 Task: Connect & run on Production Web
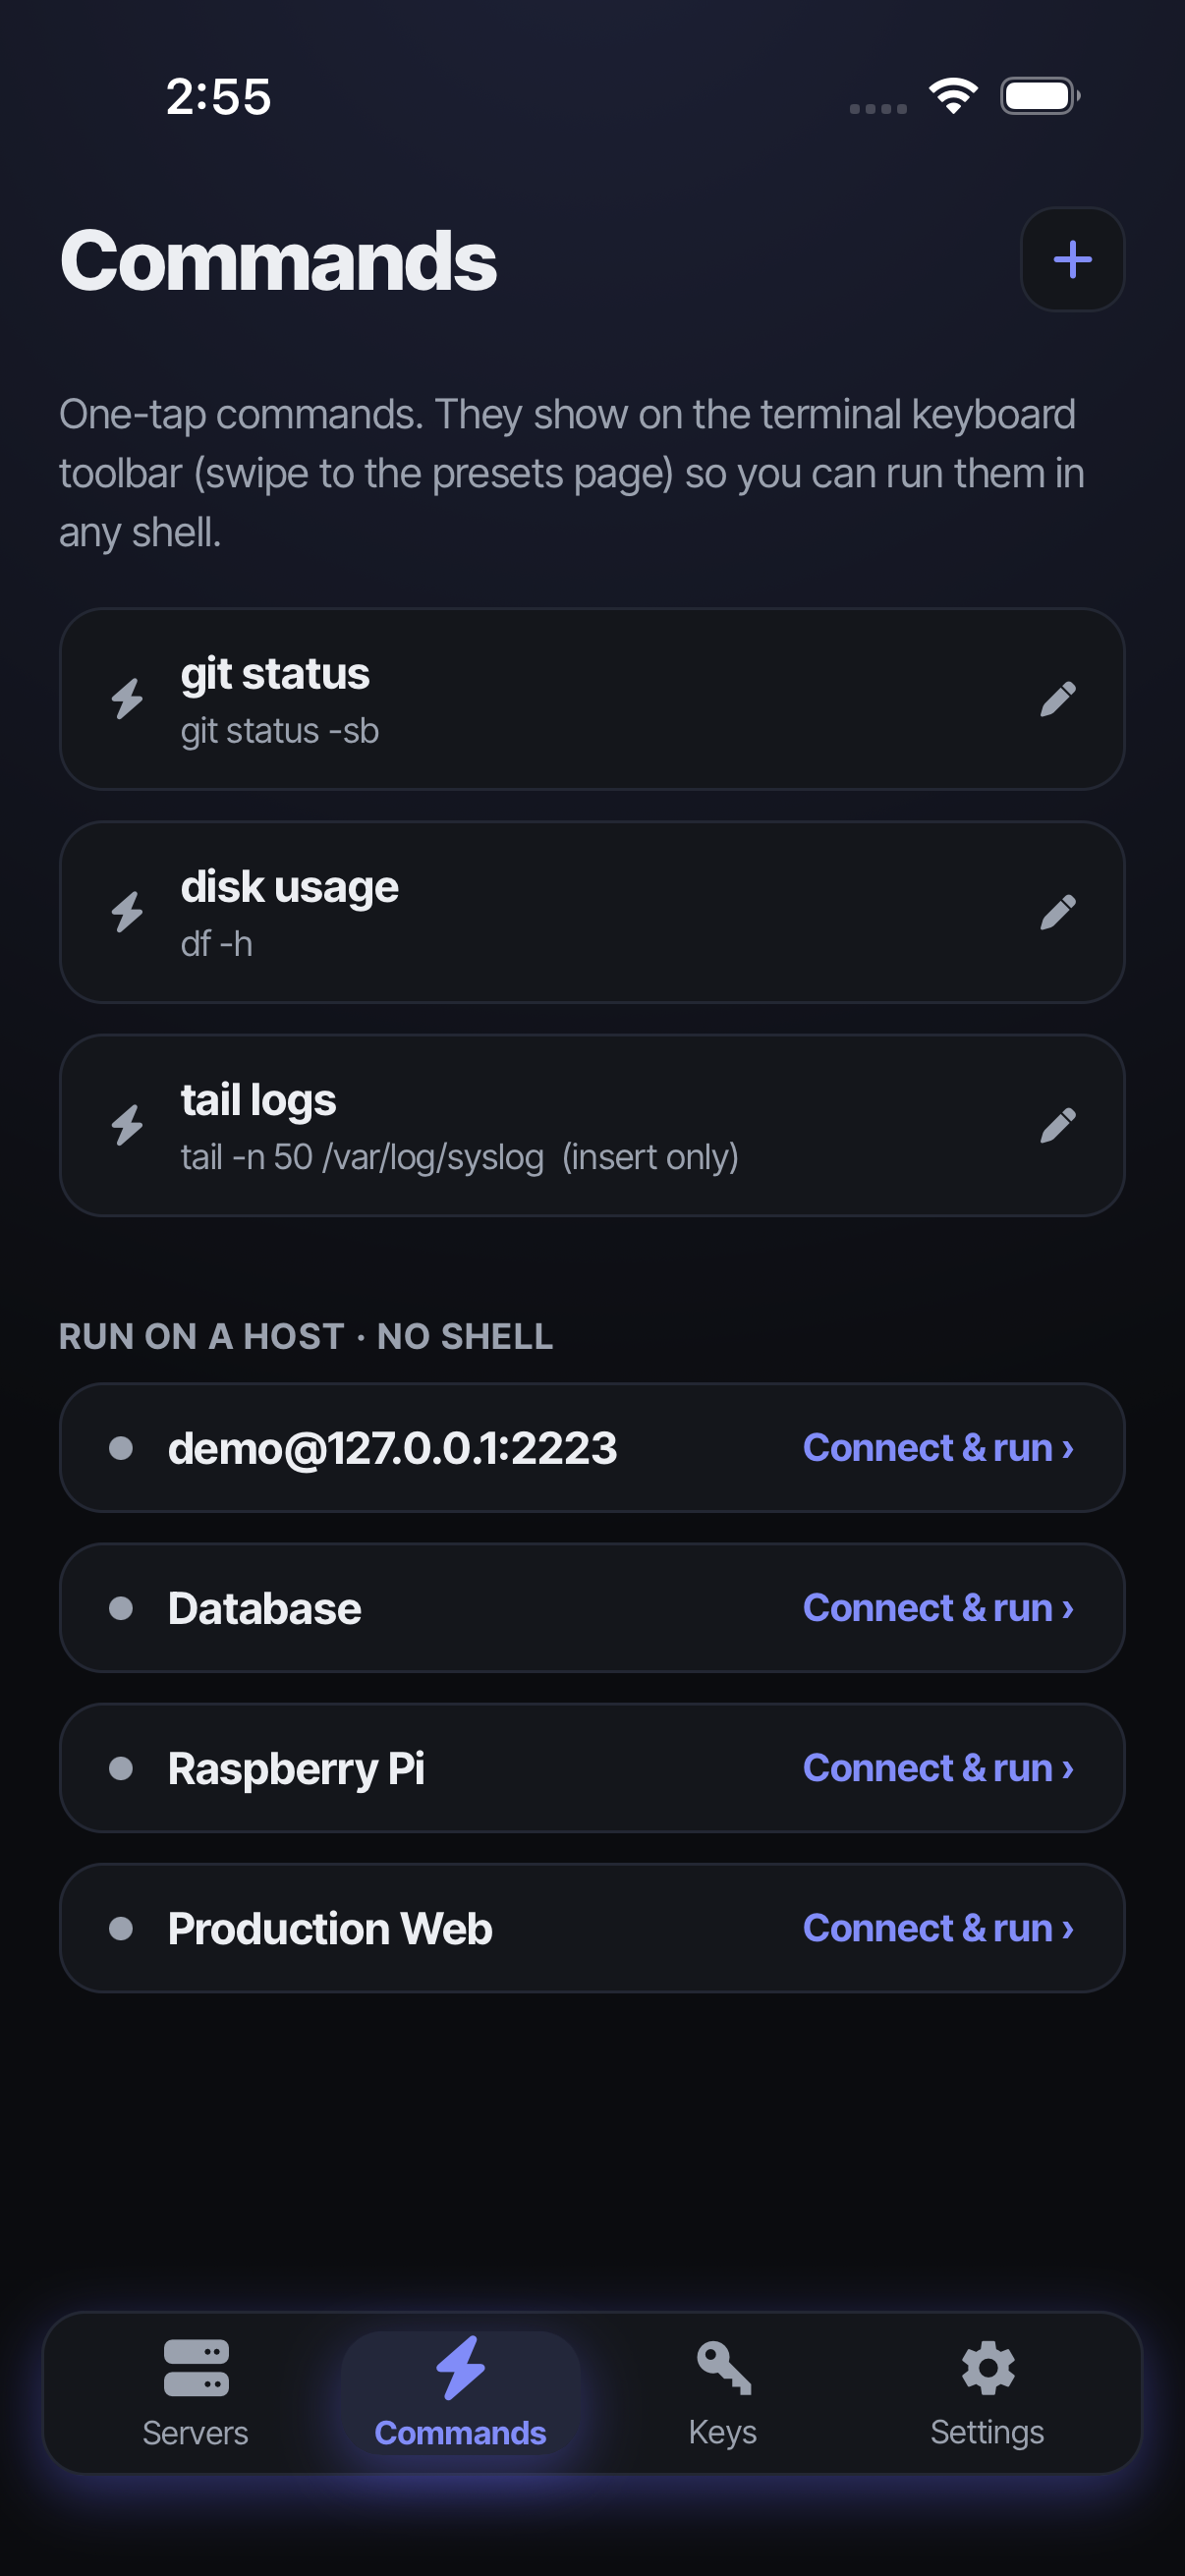click(x=938, y=1928)
